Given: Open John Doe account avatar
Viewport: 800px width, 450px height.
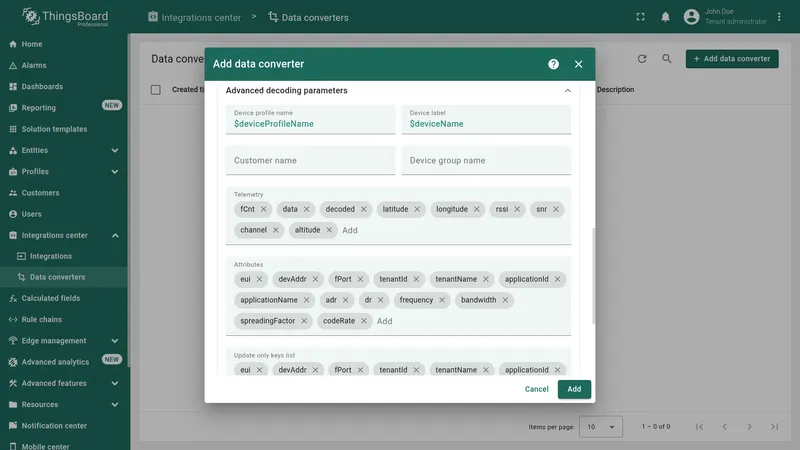Looking at the screenshot, I should (x=691, y=17).
